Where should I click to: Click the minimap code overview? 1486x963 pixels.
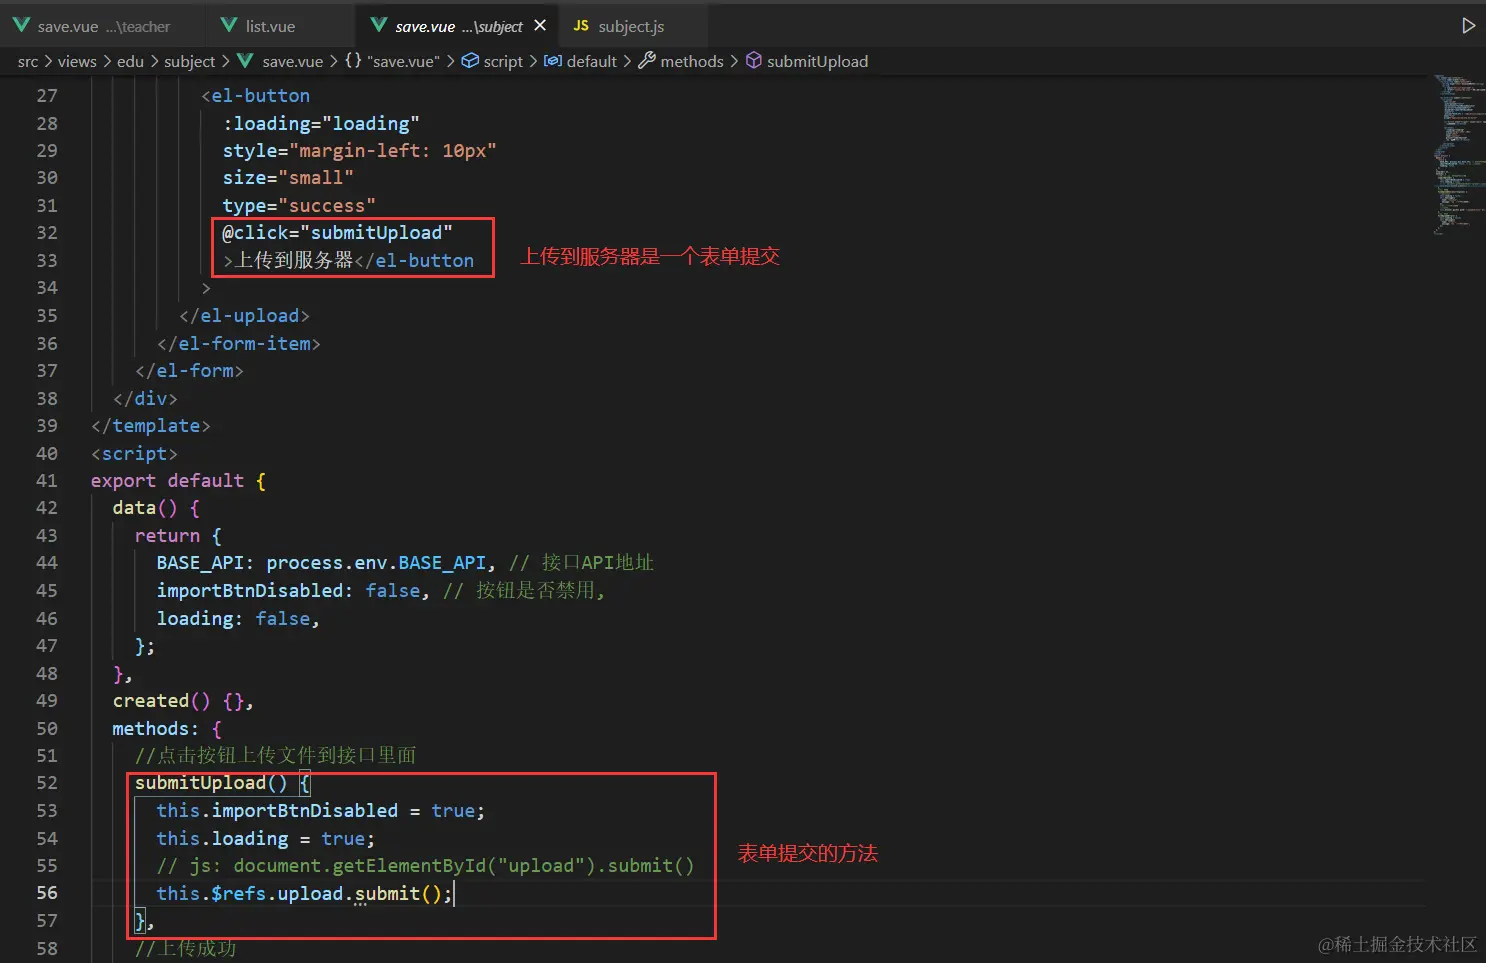[1458, 155]
